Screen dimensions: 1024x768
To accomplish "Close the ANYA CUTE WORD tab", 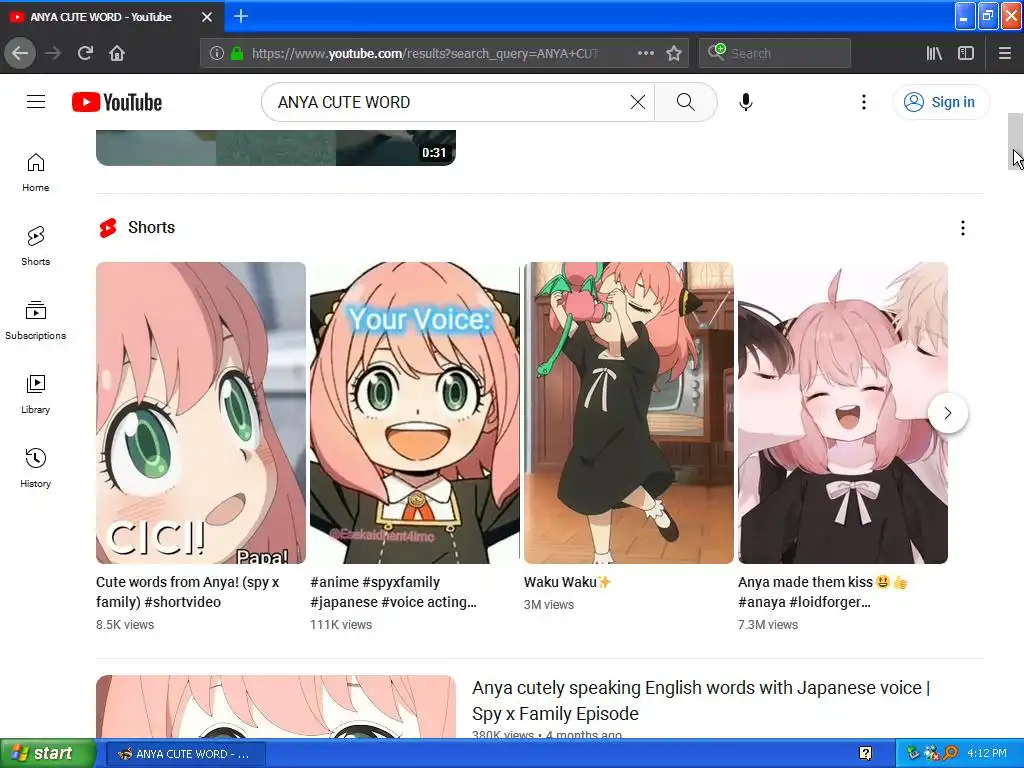I will pyautogui.click(x=207, y=17).
